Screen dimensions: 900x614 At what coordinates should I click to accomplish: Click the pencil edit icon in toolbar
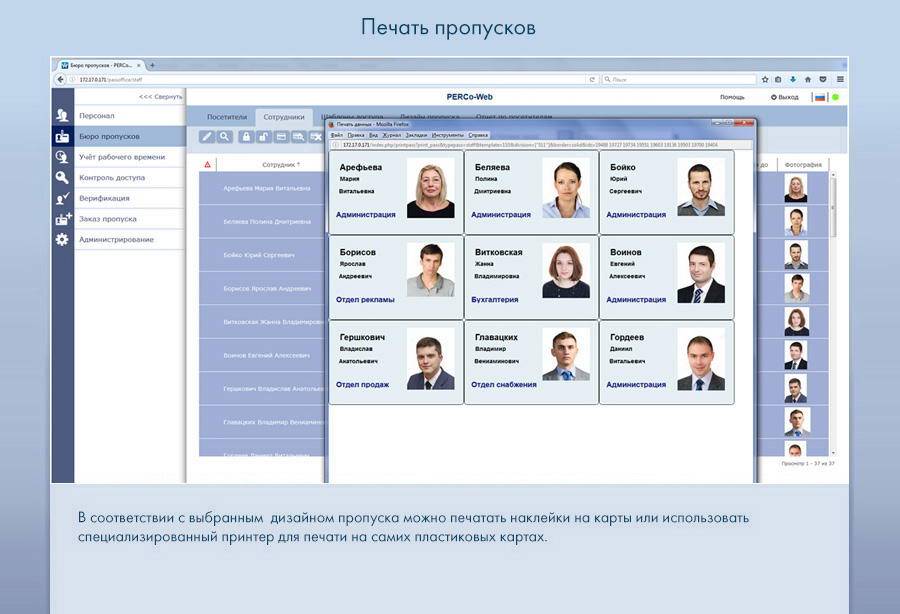click(x=207, y=137)
